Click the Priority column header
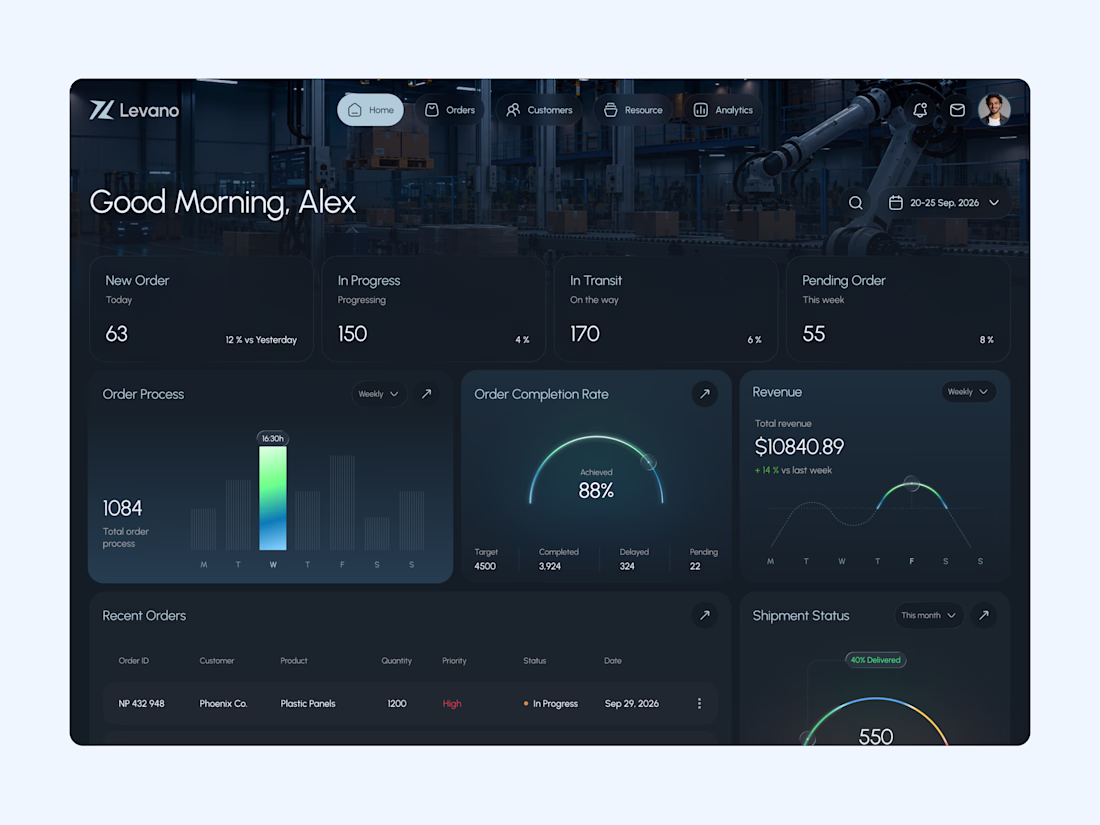Screen dimensions: 1100x825 point(454,661)
